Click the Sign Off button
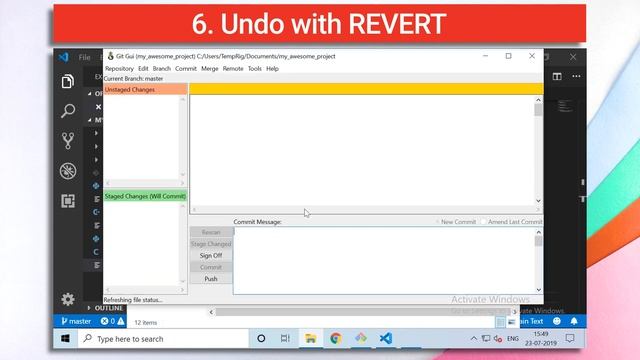The width and height of the screenshot is (640, 360). click(211, 256)
